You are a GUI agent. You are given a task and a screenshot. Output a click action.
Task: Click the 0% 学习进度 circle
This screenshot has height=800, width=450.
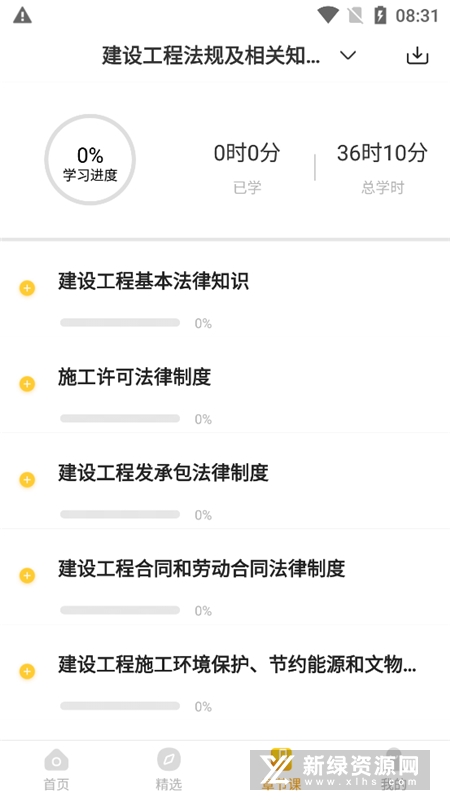tap(90, 160)
